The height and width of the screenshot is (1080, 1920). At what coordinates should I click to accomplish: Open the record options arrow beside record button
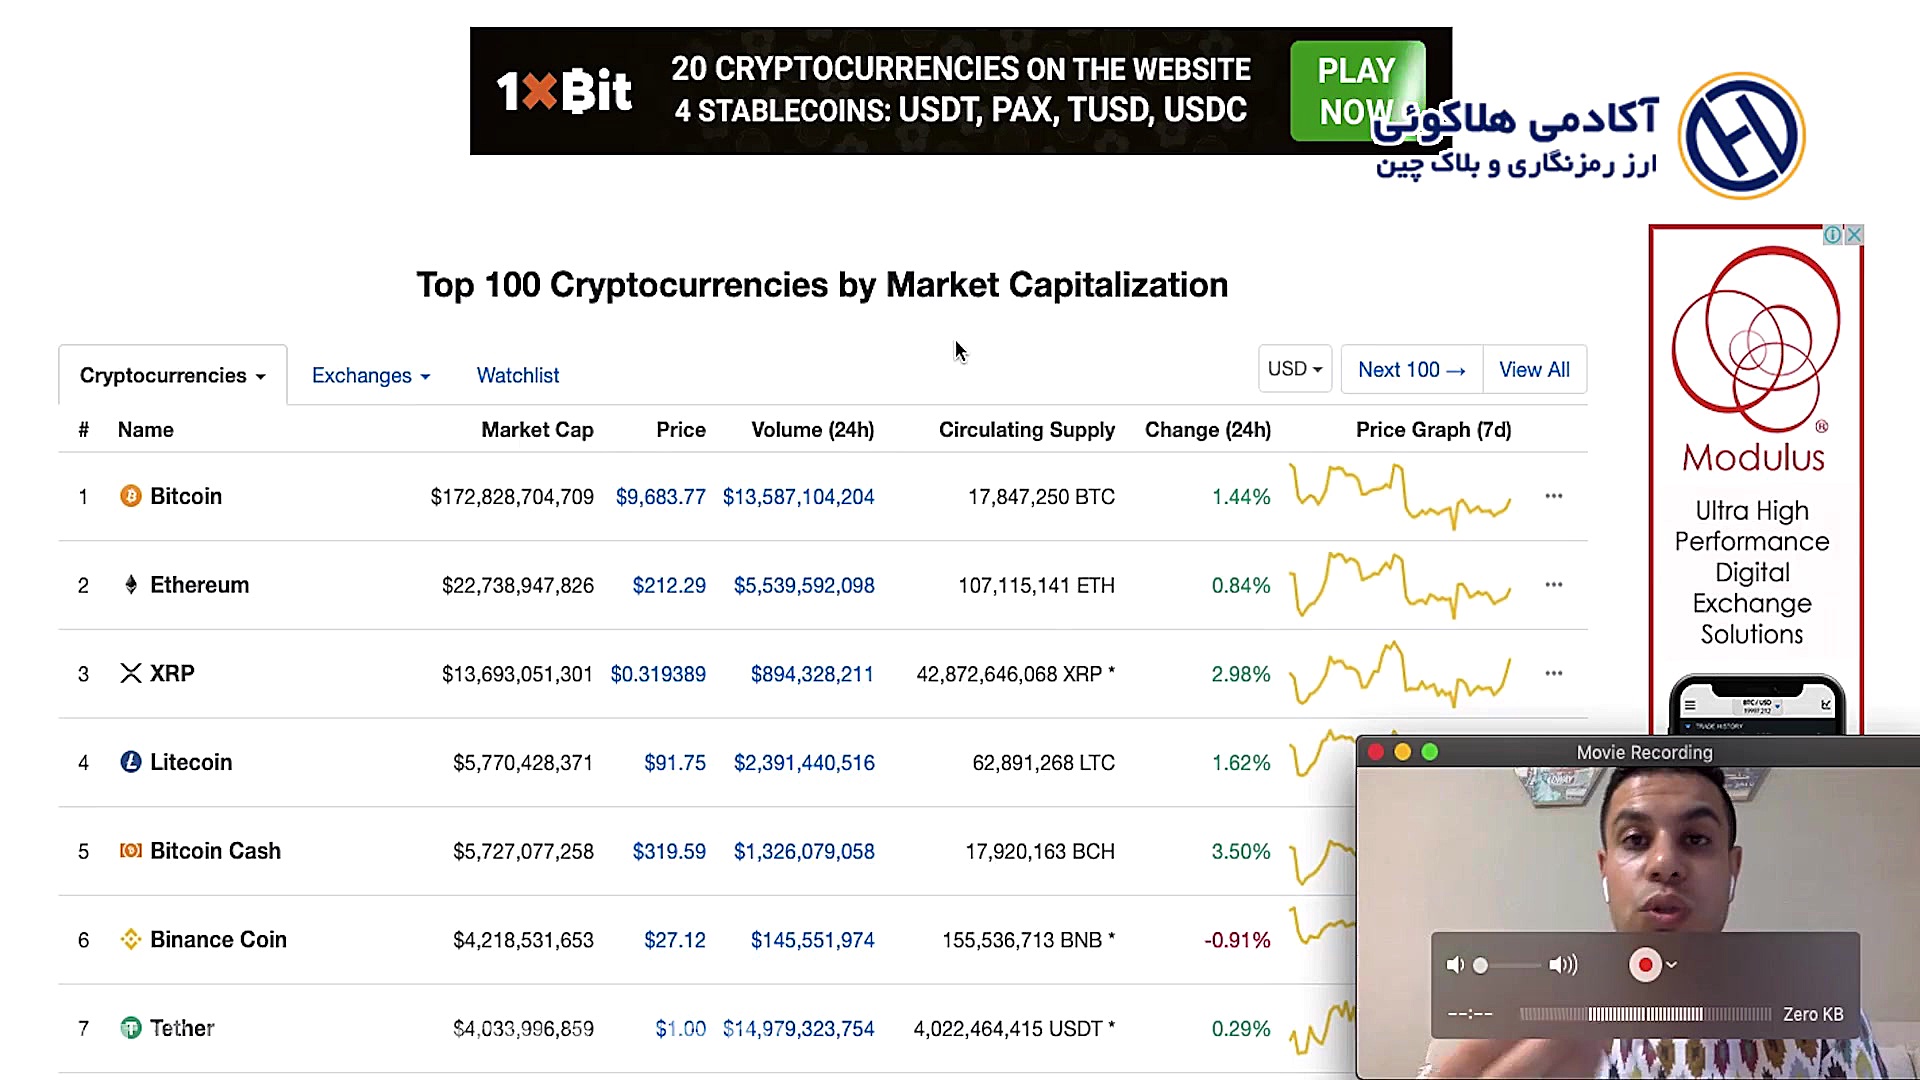(x=1671, y=965)
